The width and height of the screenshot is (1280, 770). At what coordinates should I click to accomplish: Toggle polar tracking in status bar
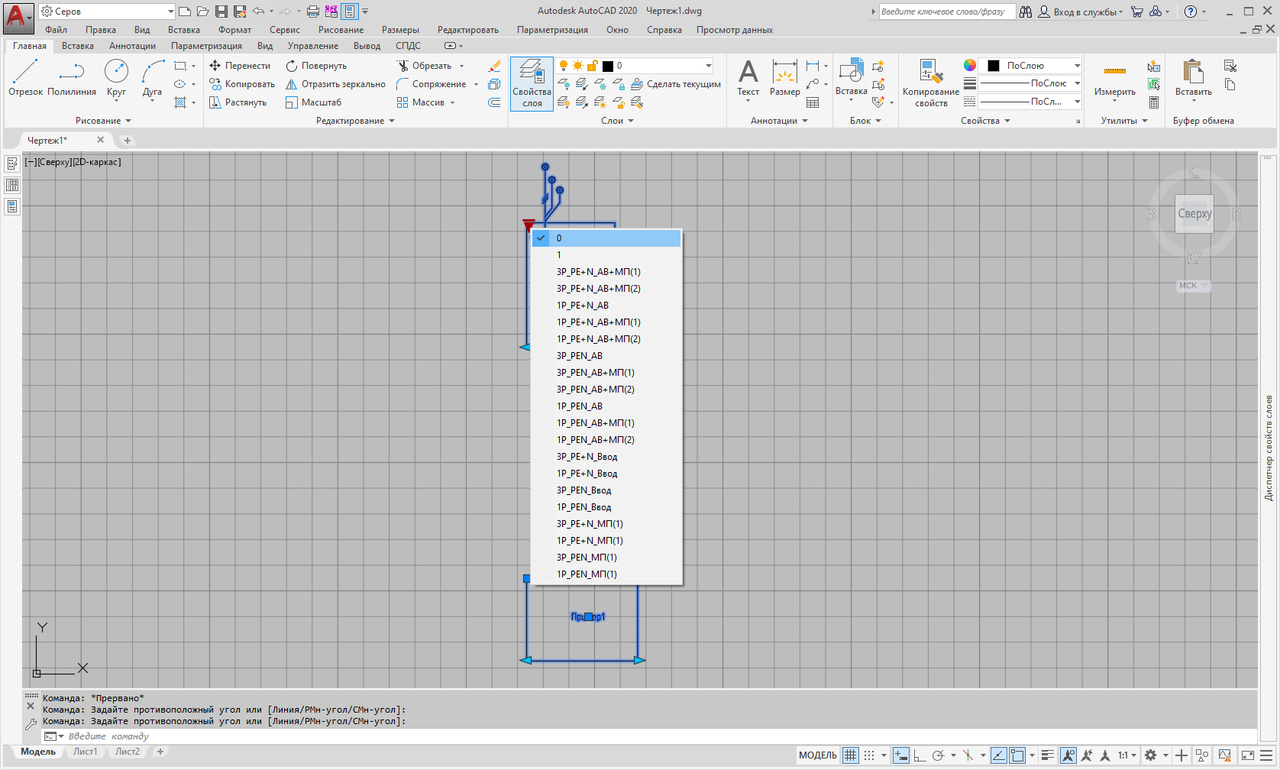(x=940, y=755)
